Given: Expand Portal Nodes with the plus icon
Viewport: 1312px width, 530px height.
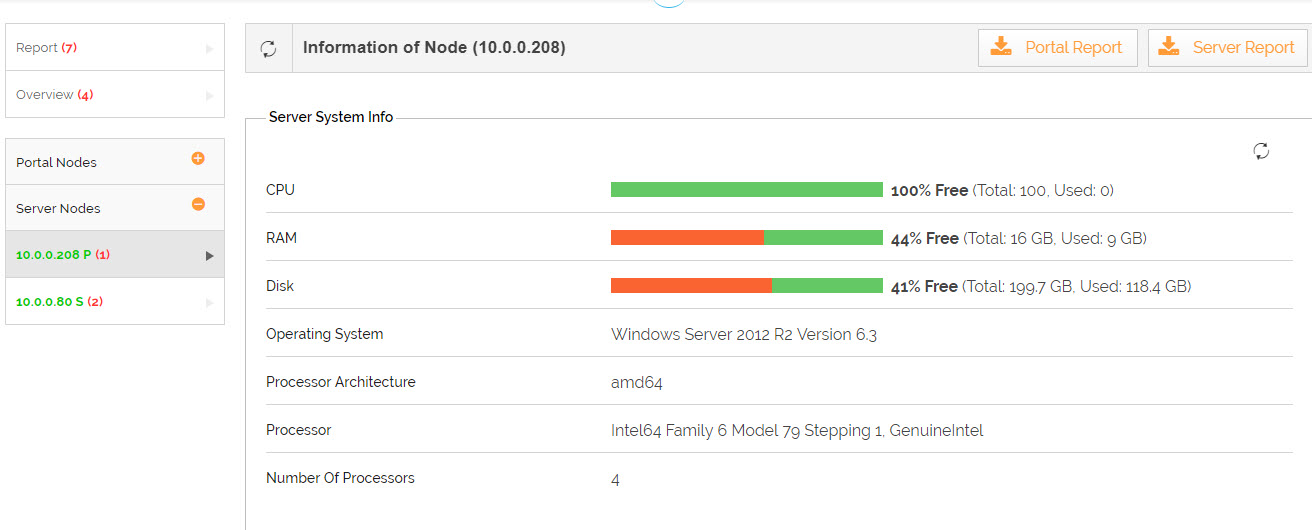Looking at the screenshot, I should (198, 158).
